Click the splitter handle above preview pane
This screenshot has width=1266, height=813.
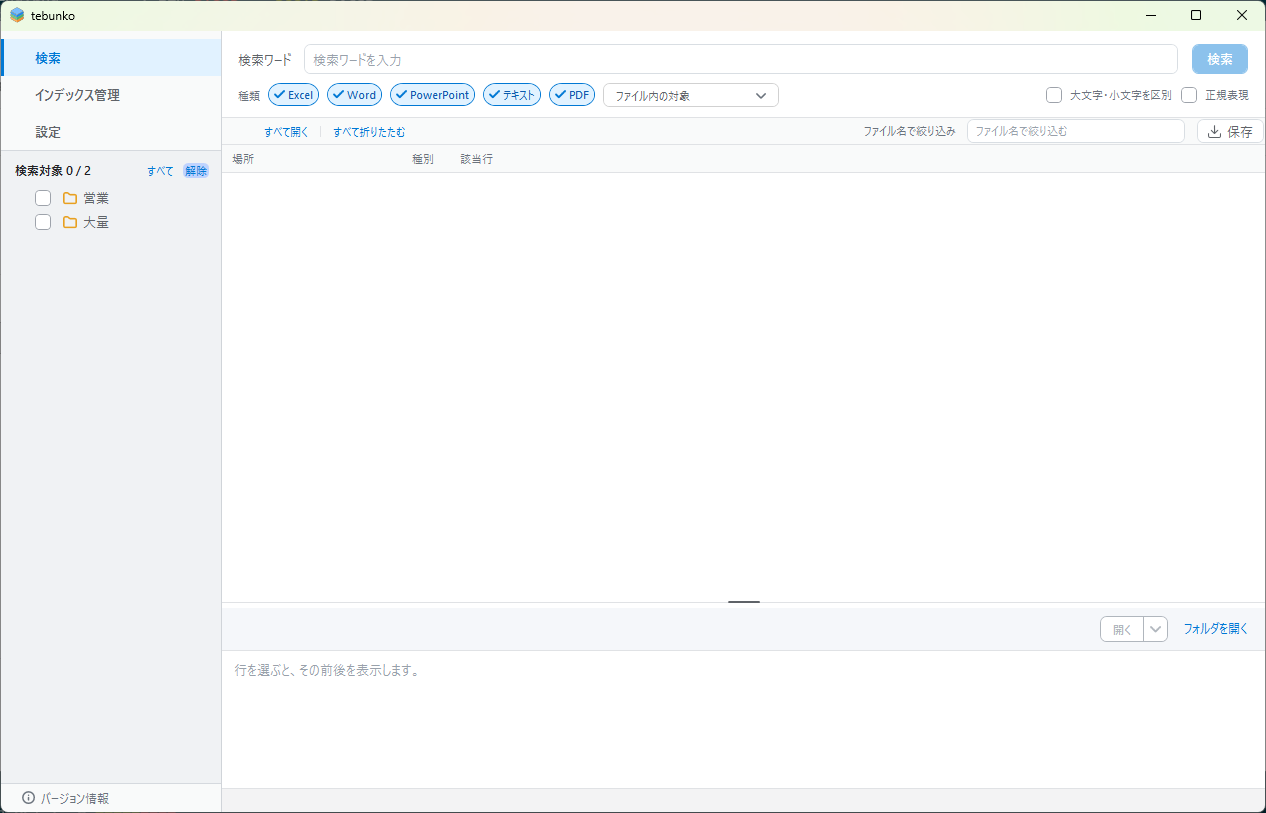(744, 602)
